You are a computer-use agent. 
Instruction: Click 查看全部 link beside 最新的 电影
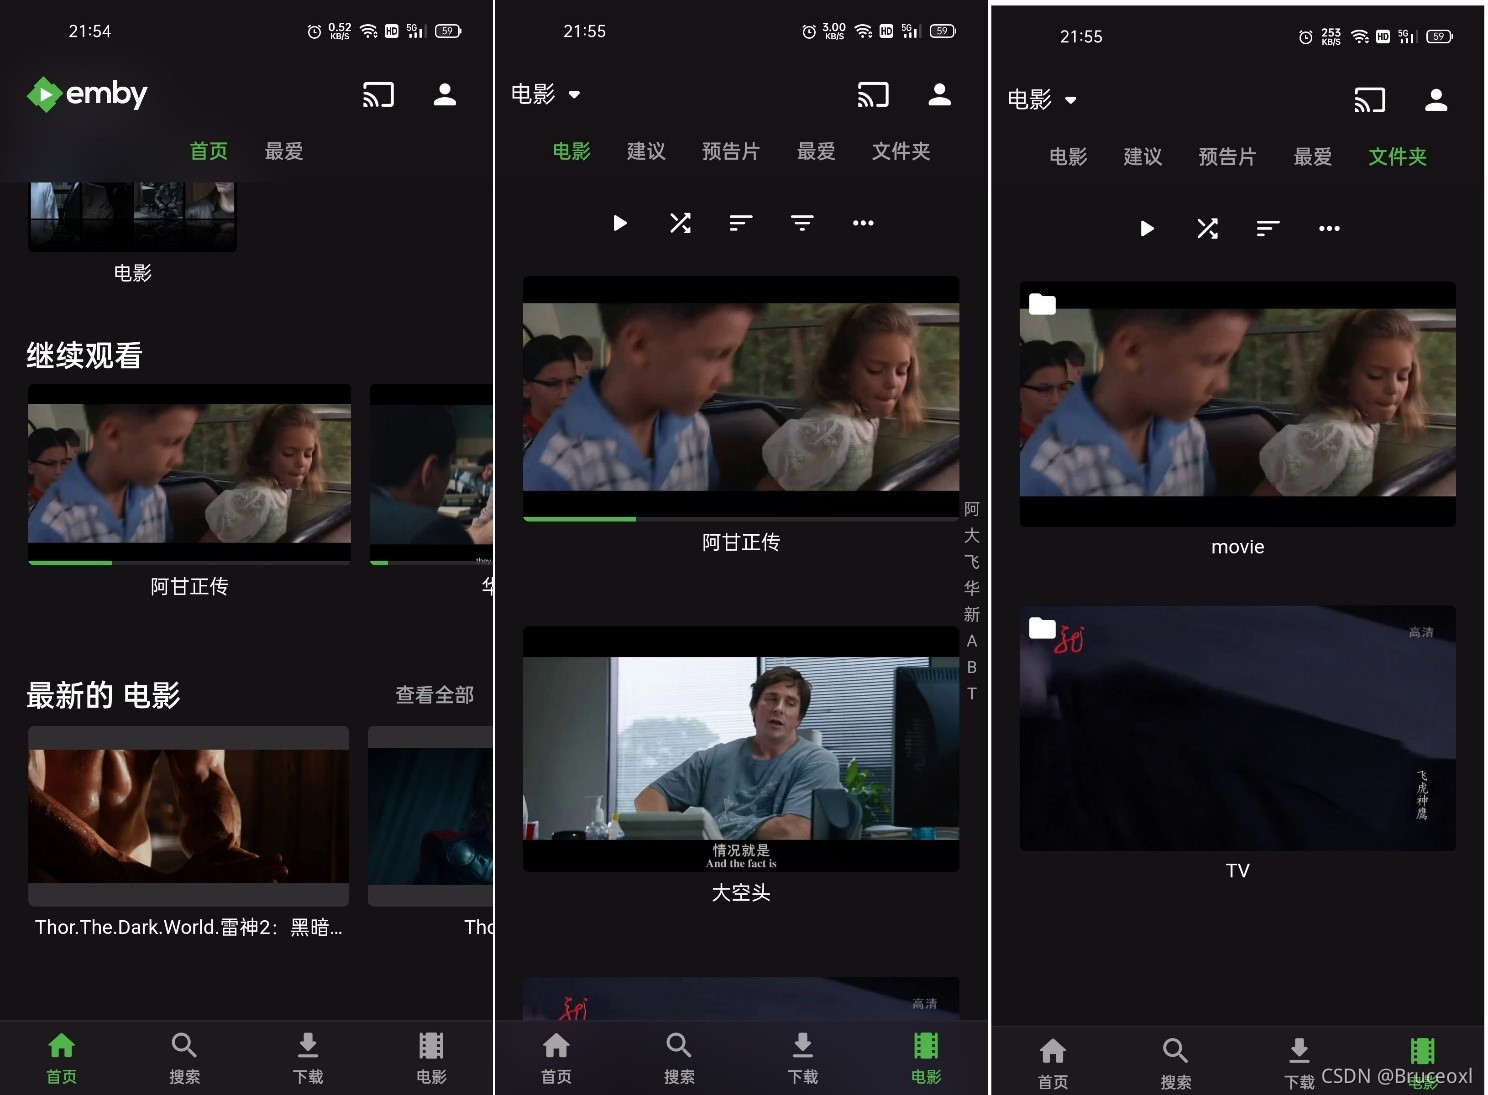tap(435, 695)
